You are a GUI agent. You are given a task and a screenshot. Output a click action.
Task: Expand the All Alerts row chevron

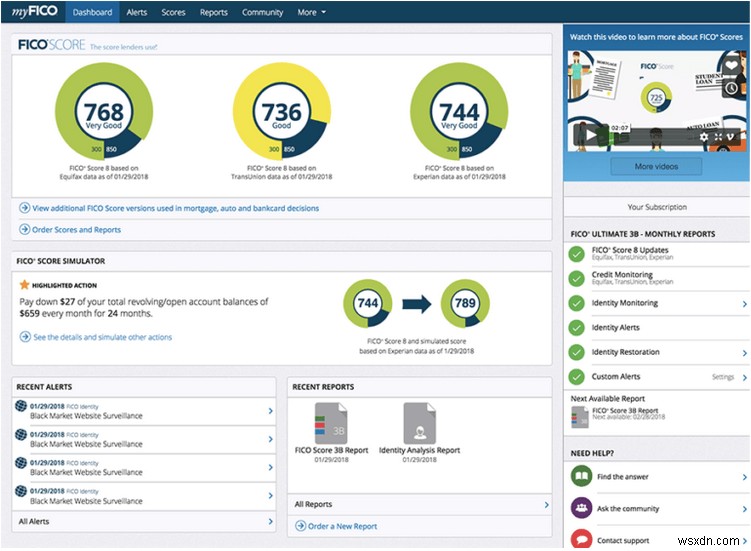click(x=270, y=522)
